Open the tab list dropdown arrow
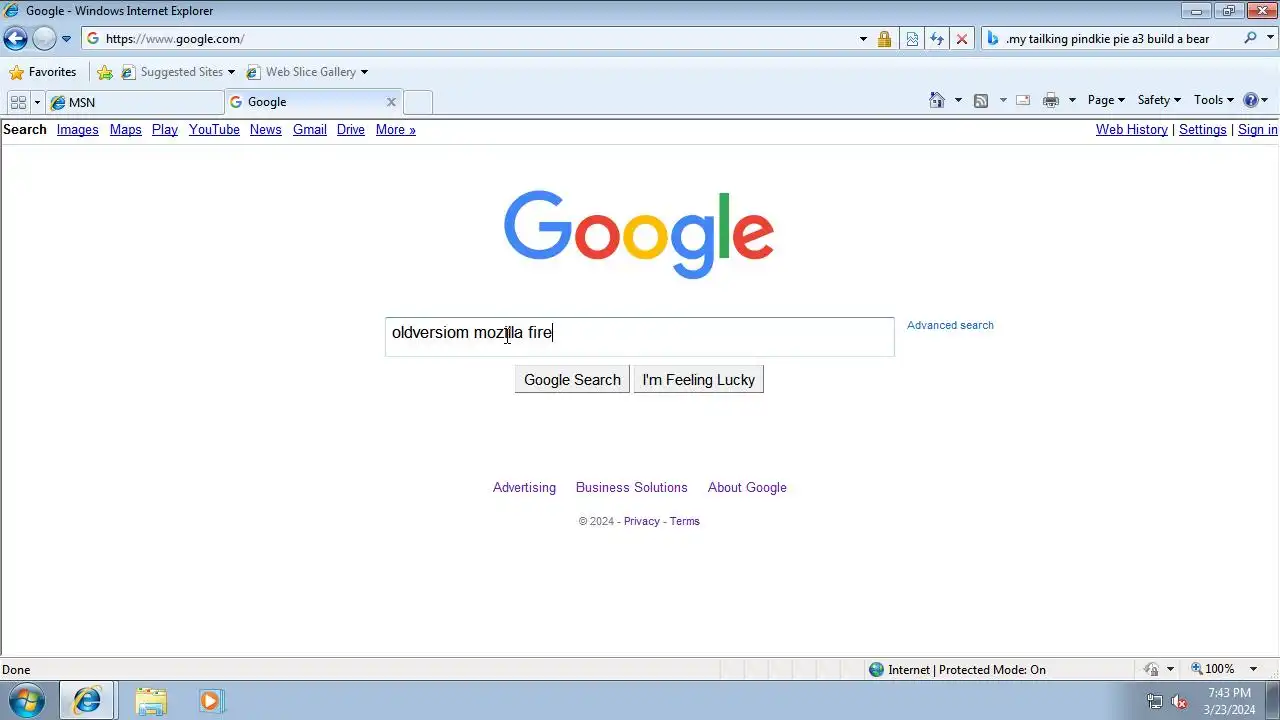Image resolution: width=1280 pixels, height=720 pixels. pyautogui.click(x=37, y=102)
